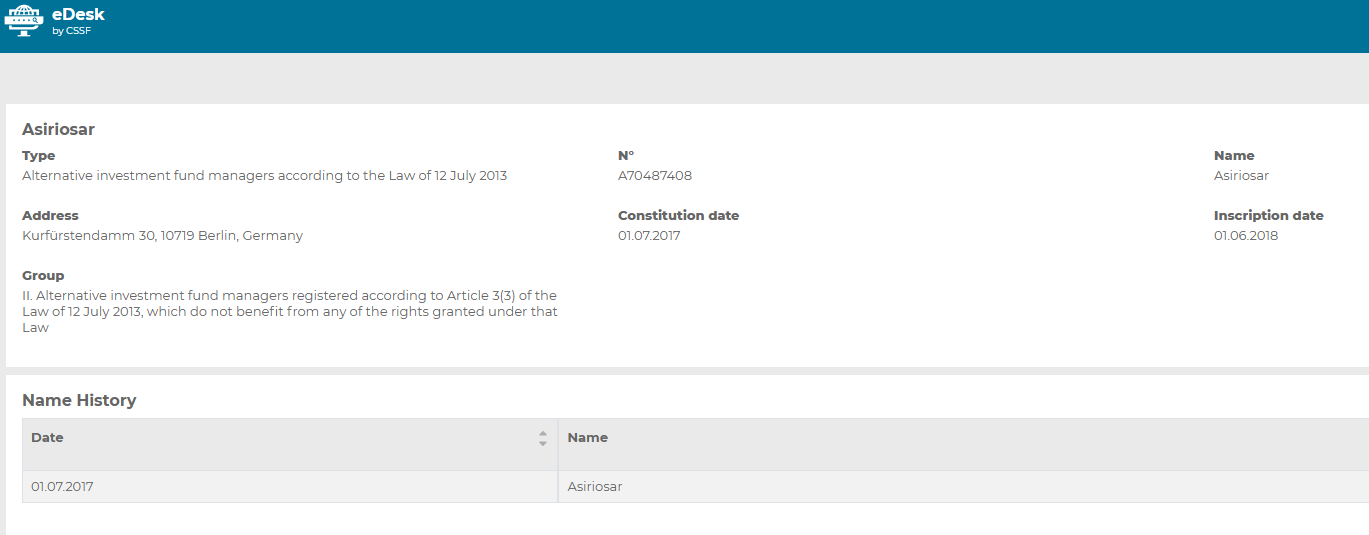
Task: Click the Group field label
Action: point(43,276)
